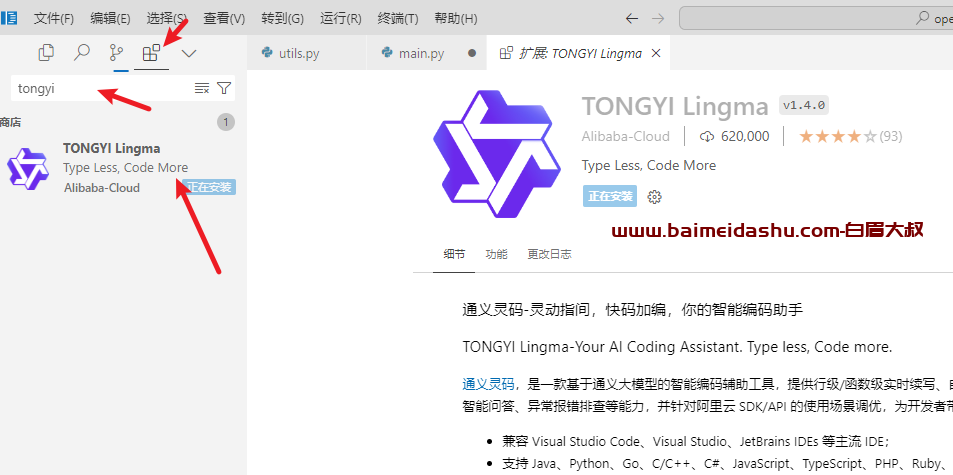The width and height of the screenshot is (953, 475).
Task: Click the VS Code logo icon
Action: [9, 18]
